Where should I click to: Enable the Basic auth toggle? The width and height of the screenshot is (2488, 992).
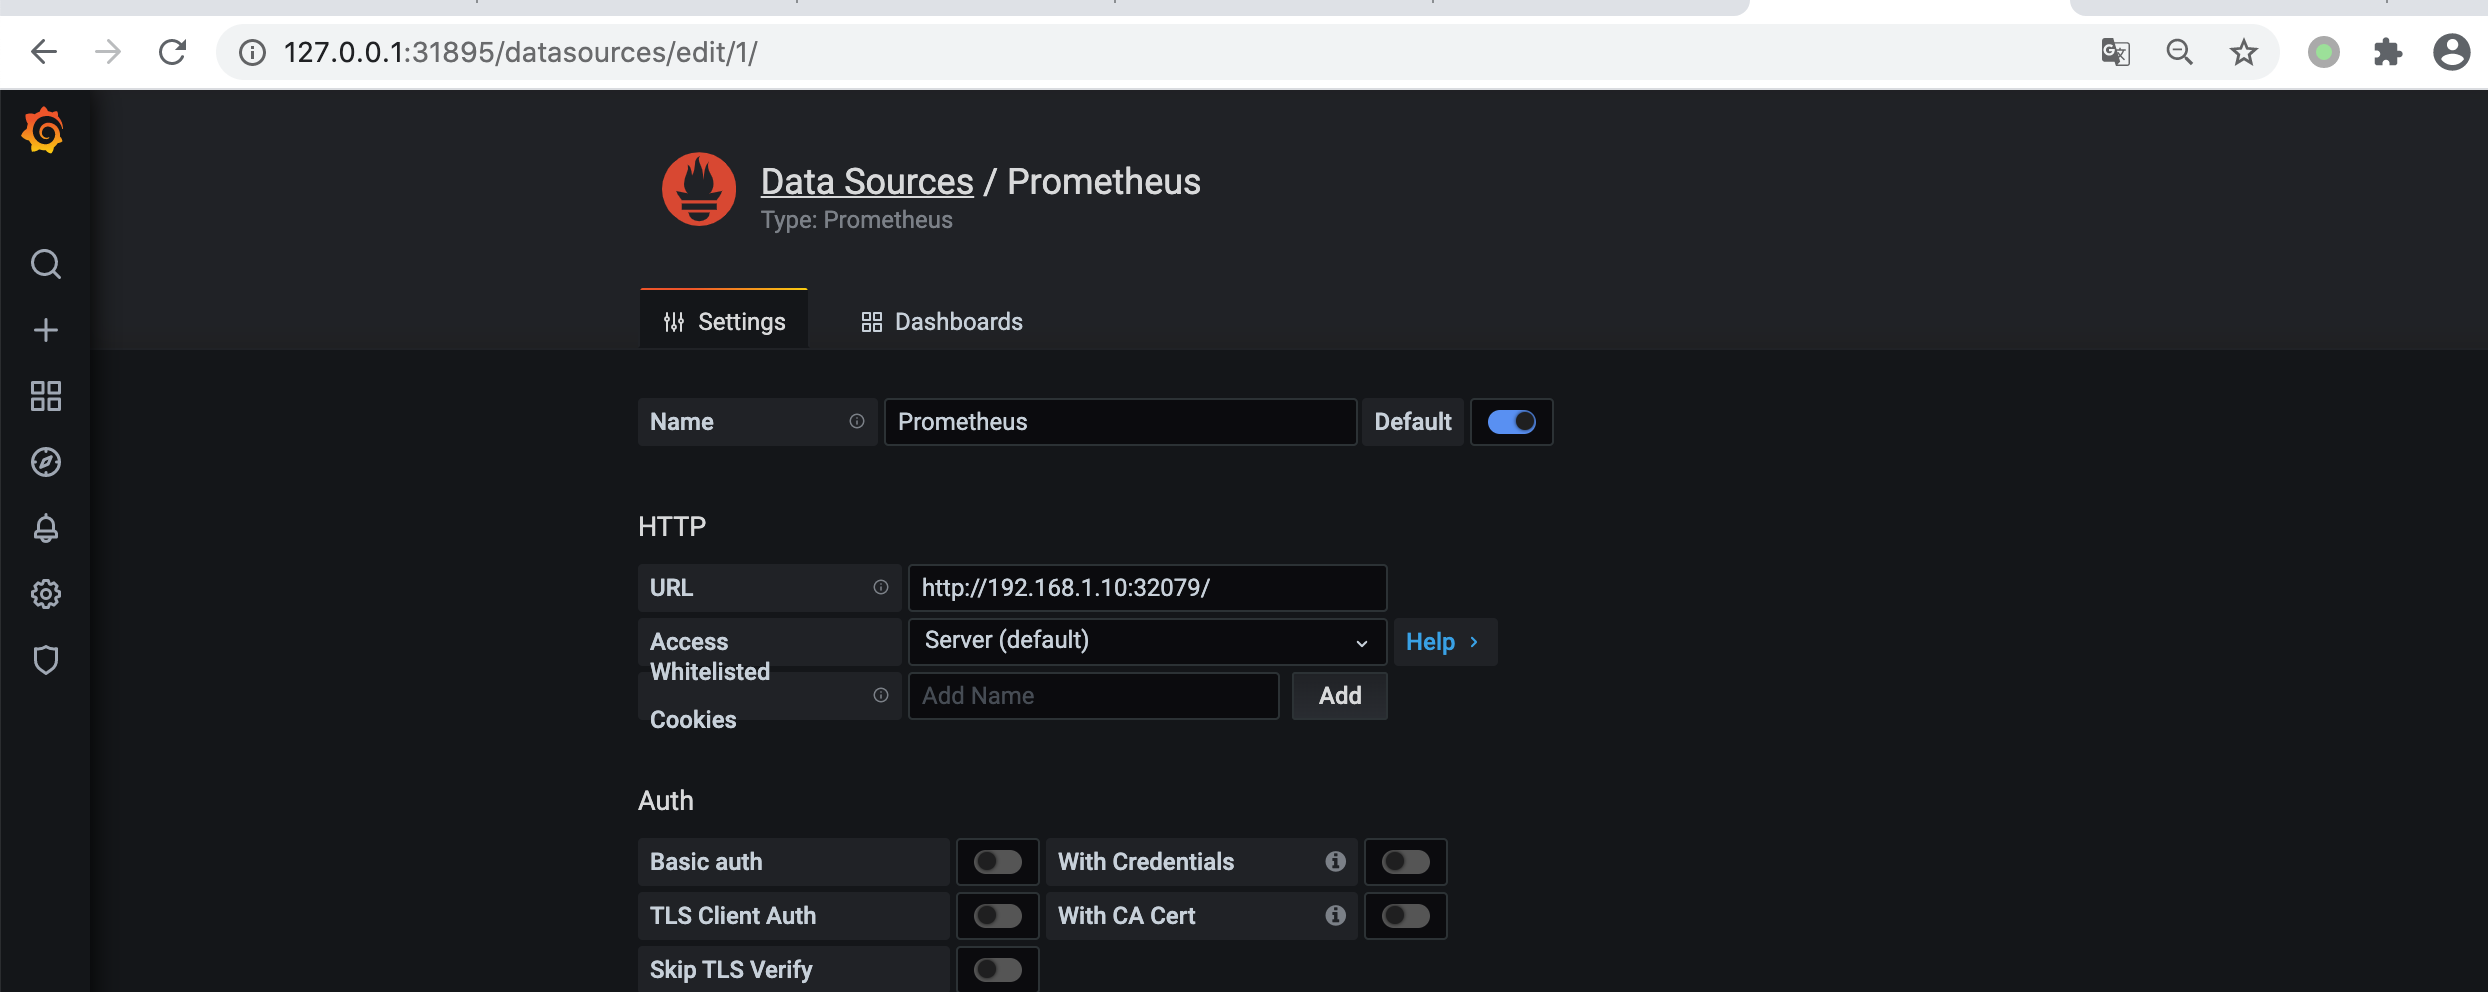tap(998, 862)
